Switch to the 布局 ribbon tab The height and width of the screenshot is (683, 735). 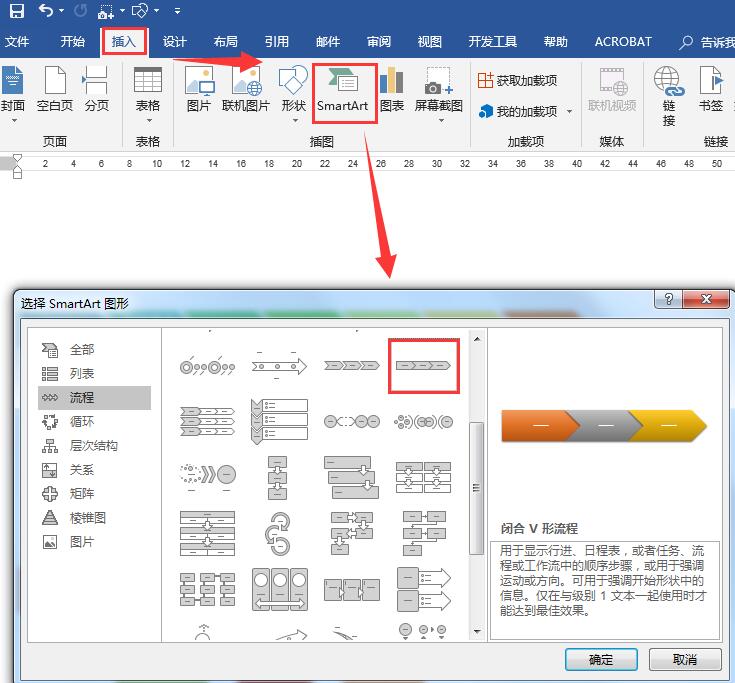point(225,42)
